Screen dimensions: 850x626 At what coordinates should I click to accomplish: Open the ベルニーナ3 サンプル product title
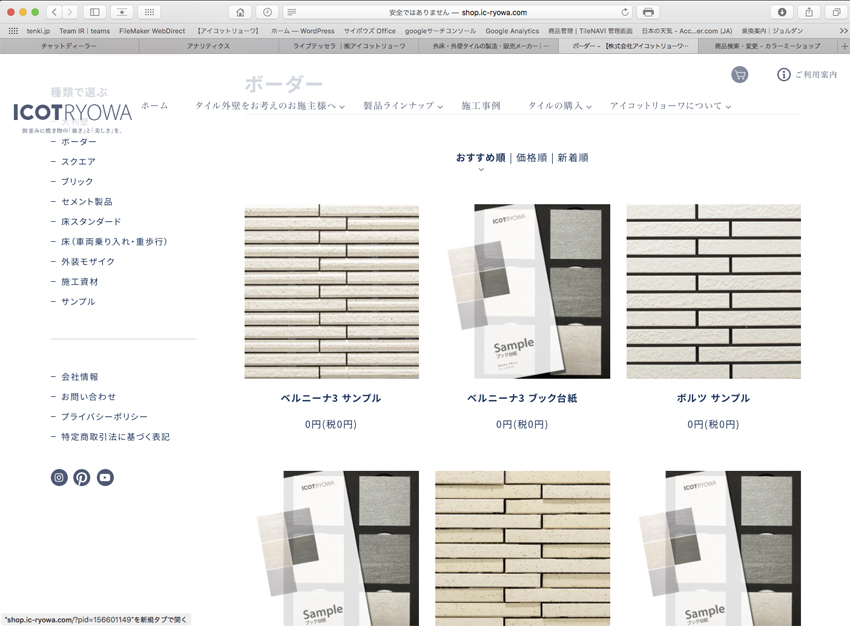click(331, 398)
